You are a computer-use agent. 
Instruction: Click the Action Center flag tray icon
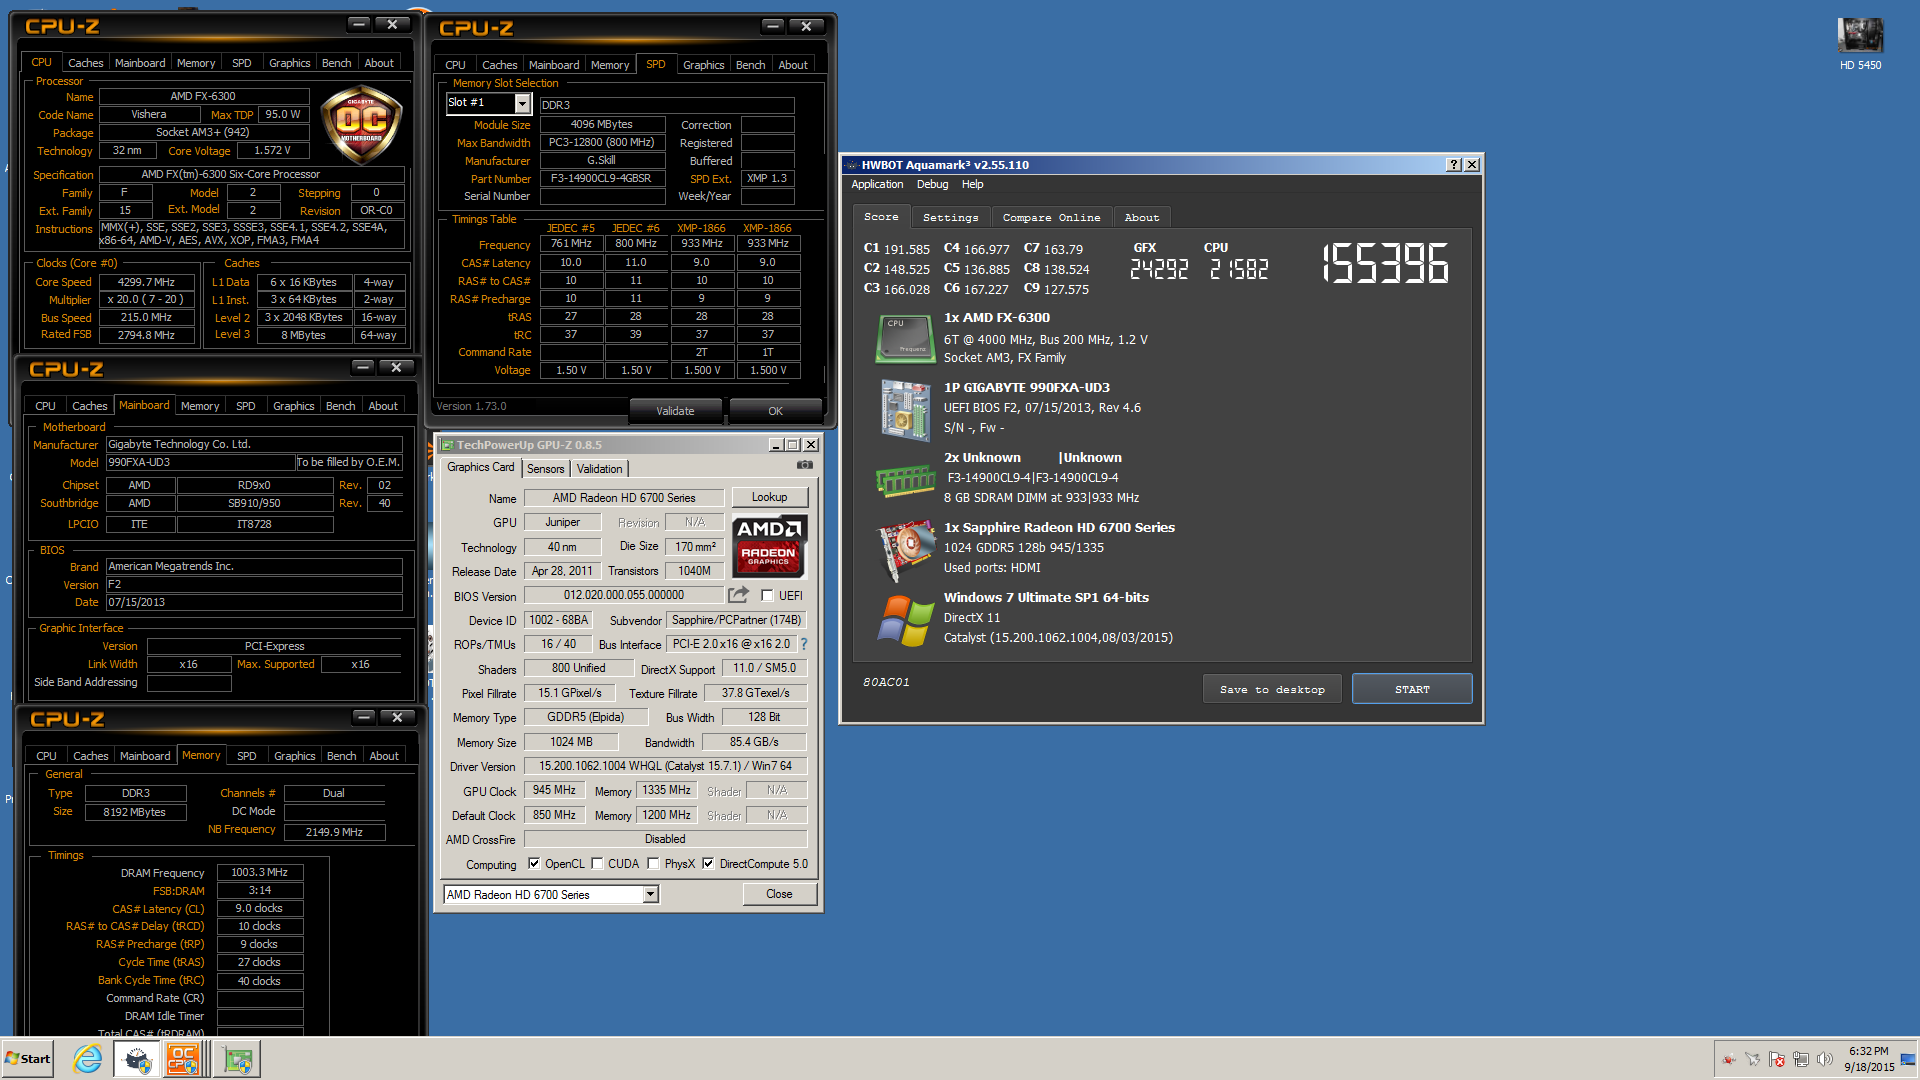pos(1777,1059)
